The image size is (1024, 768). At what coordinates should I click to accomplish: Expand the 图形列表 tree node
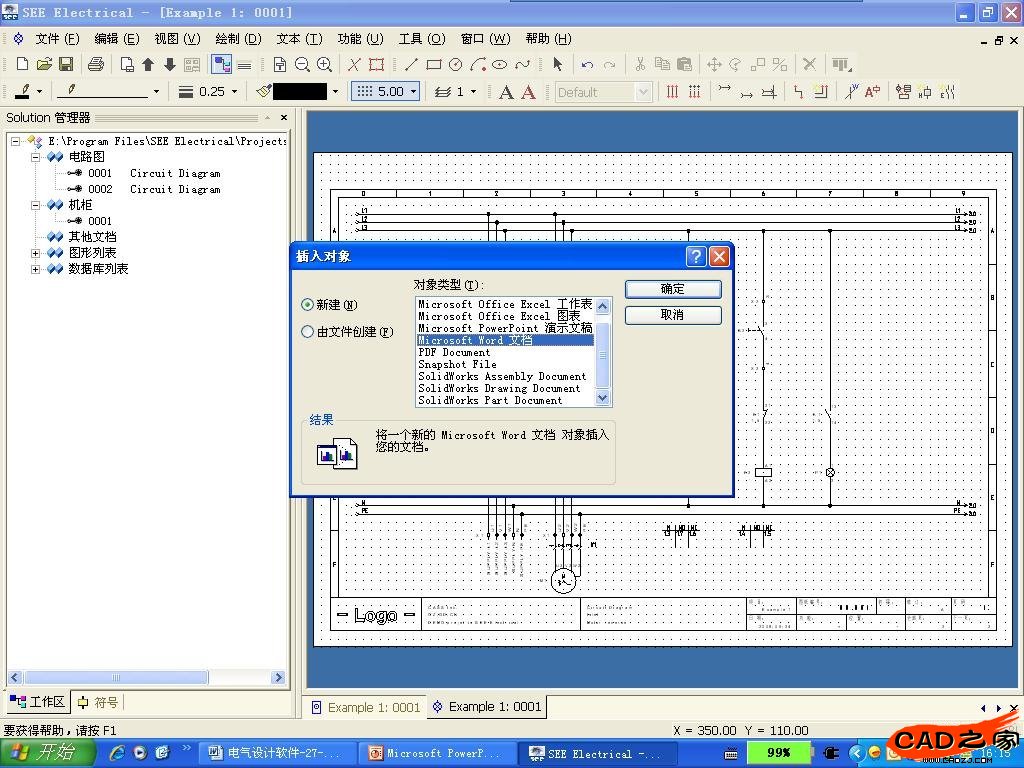point(35,253)
